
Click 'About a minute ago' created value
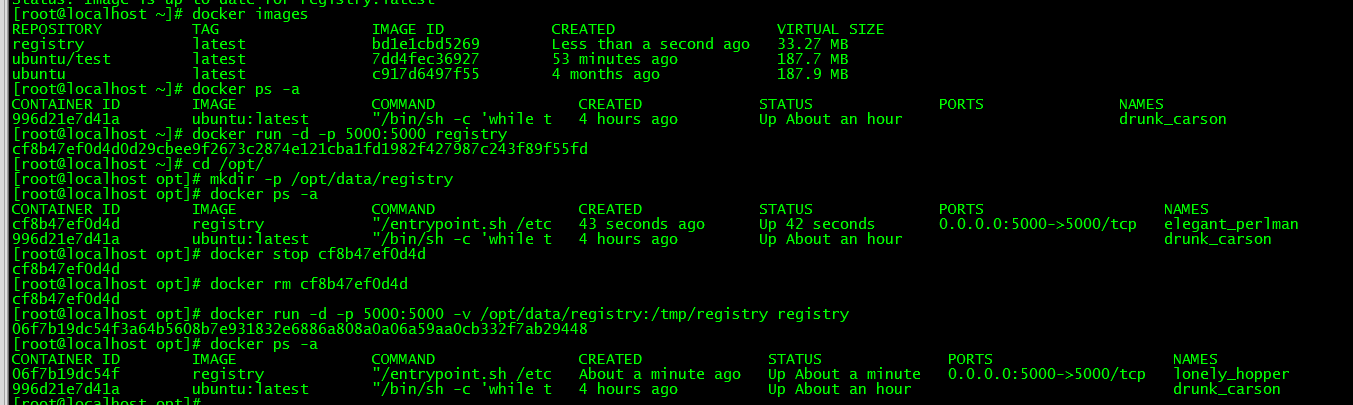click(660, 374)
